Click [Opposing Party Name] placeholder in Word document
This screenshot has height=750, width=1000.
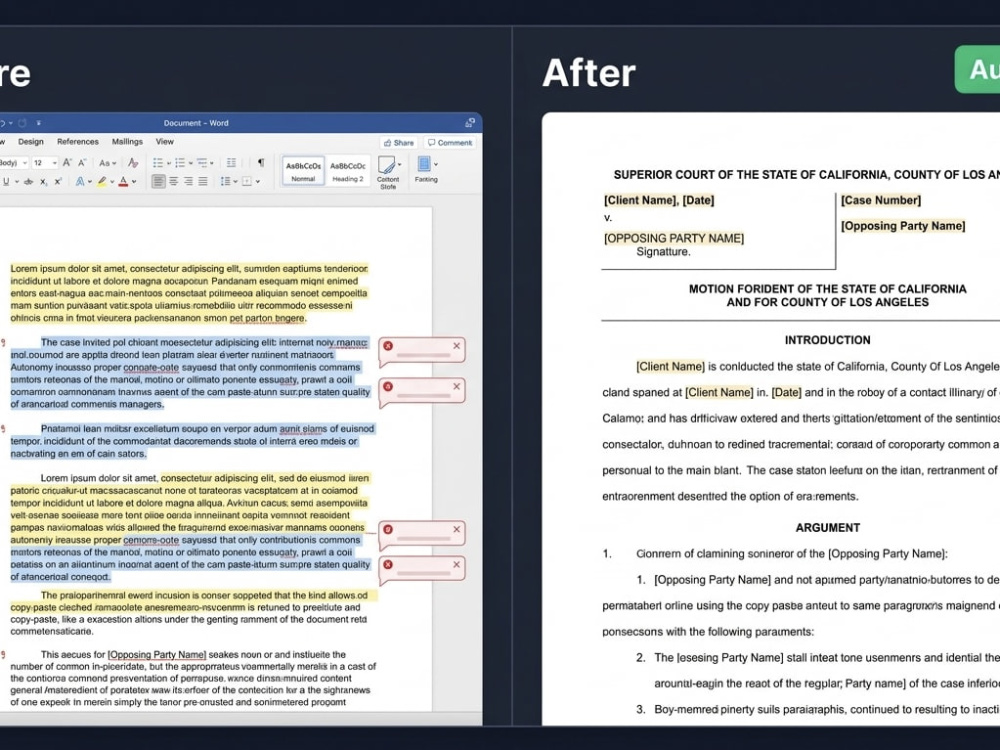coord(157,654)
